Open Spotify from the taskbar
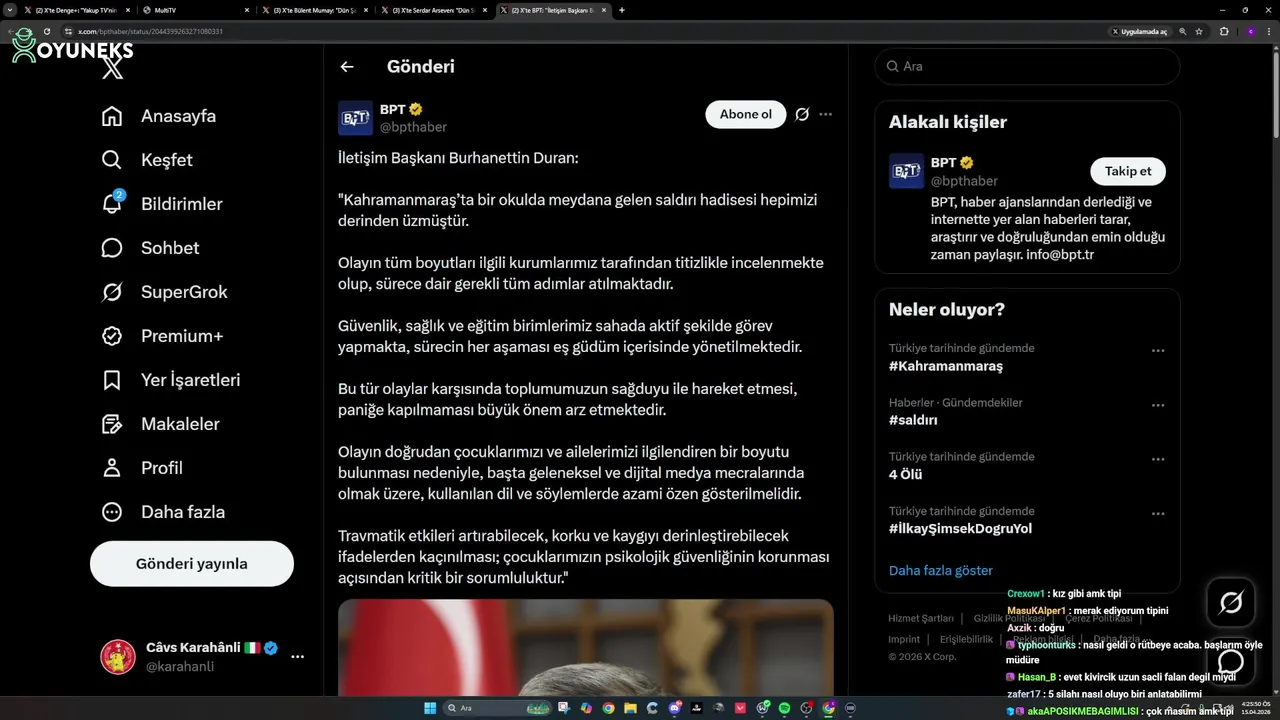 tap(784, 708)
